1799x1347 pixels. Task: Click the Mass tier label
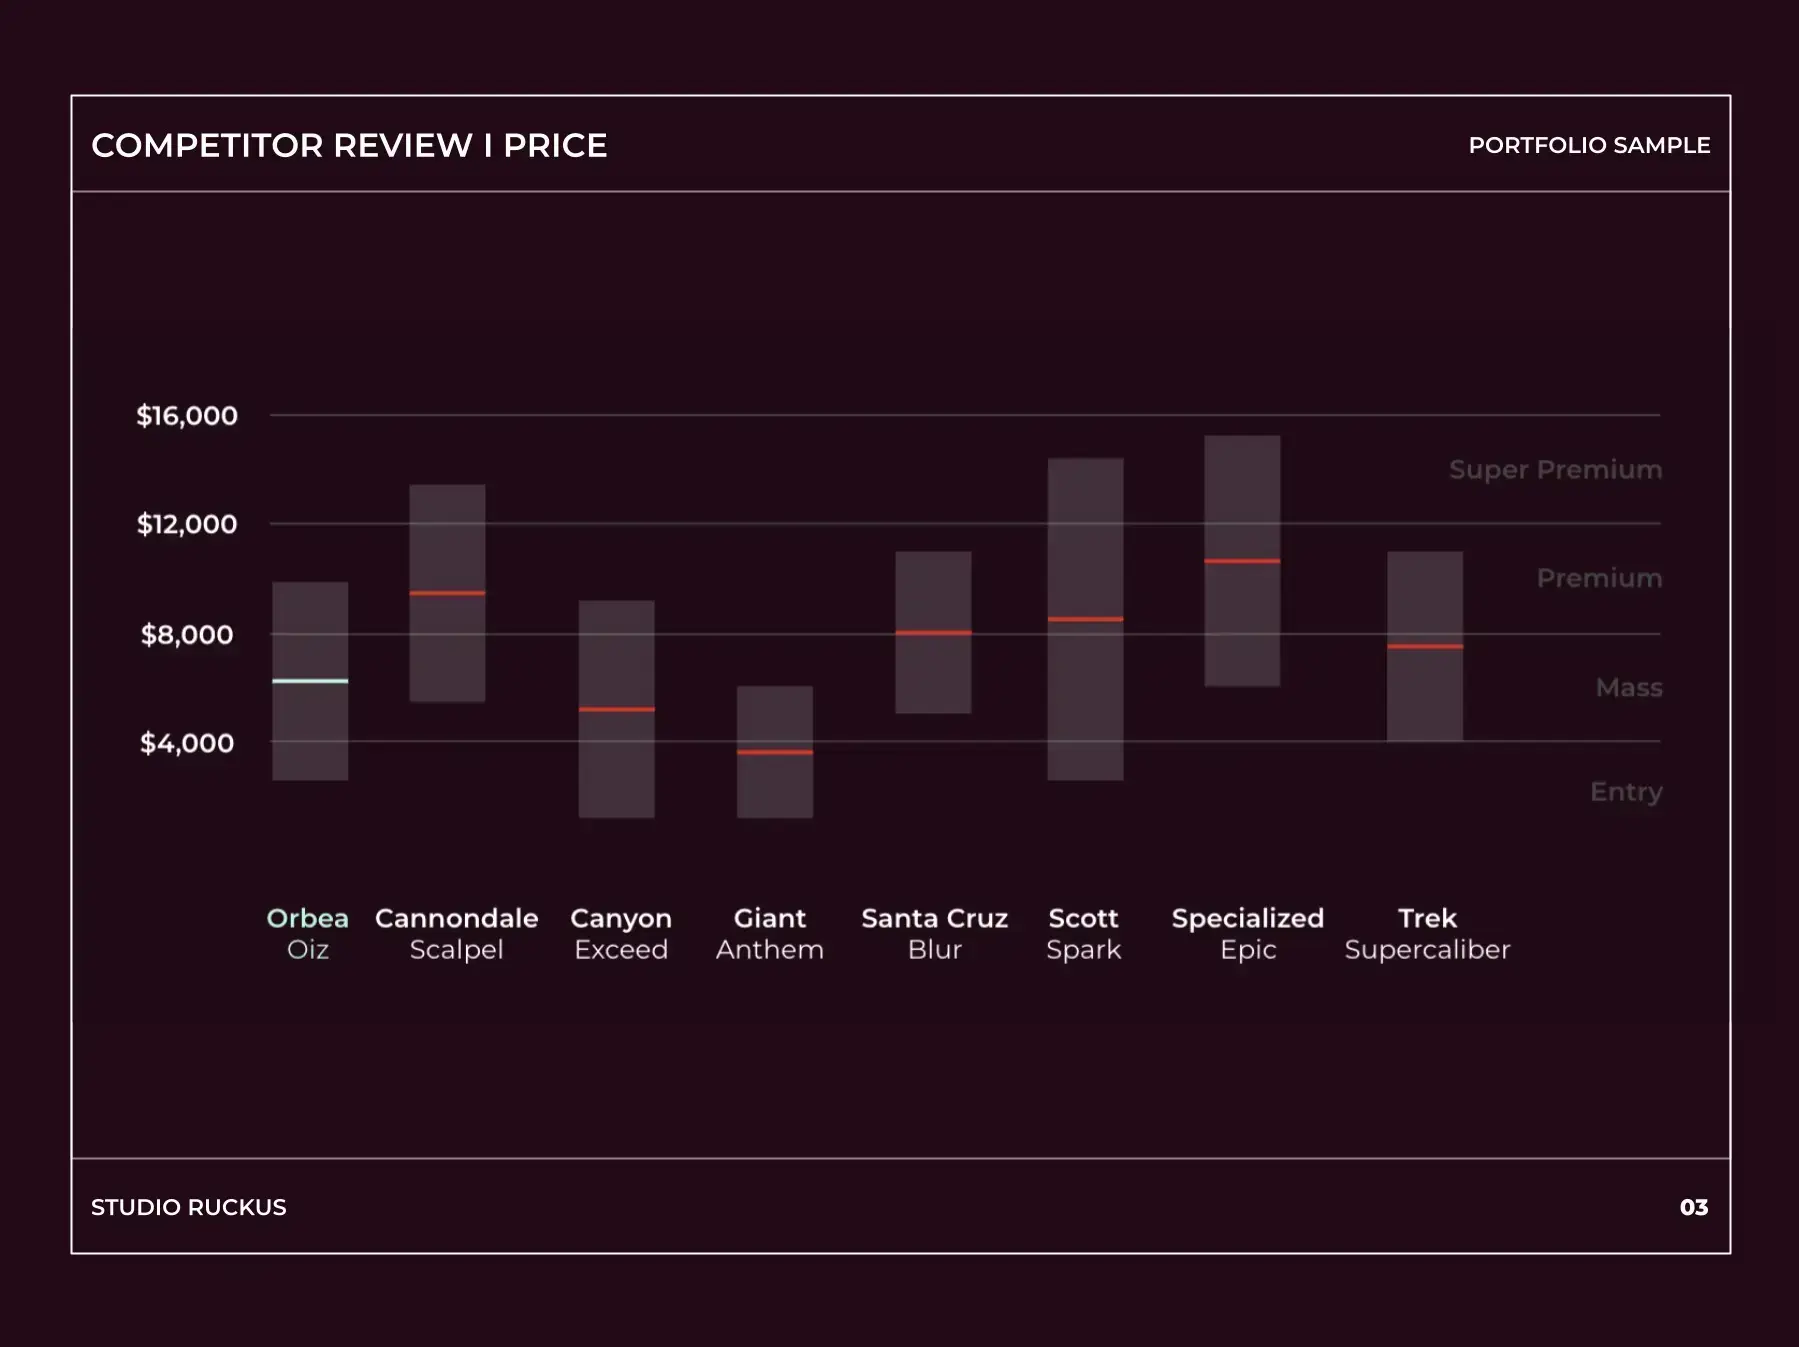pyautogui.click(x=1629, y=687)
